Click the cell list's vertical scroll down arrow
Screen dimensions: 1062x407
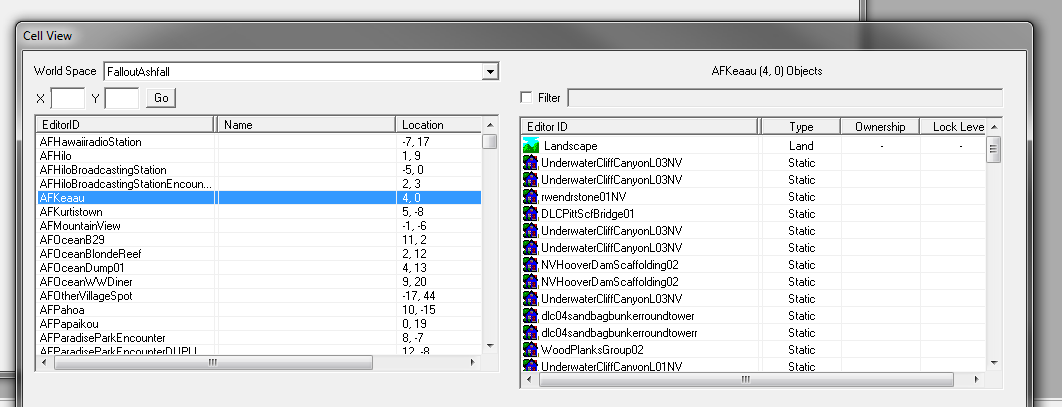tap(489, 345)
